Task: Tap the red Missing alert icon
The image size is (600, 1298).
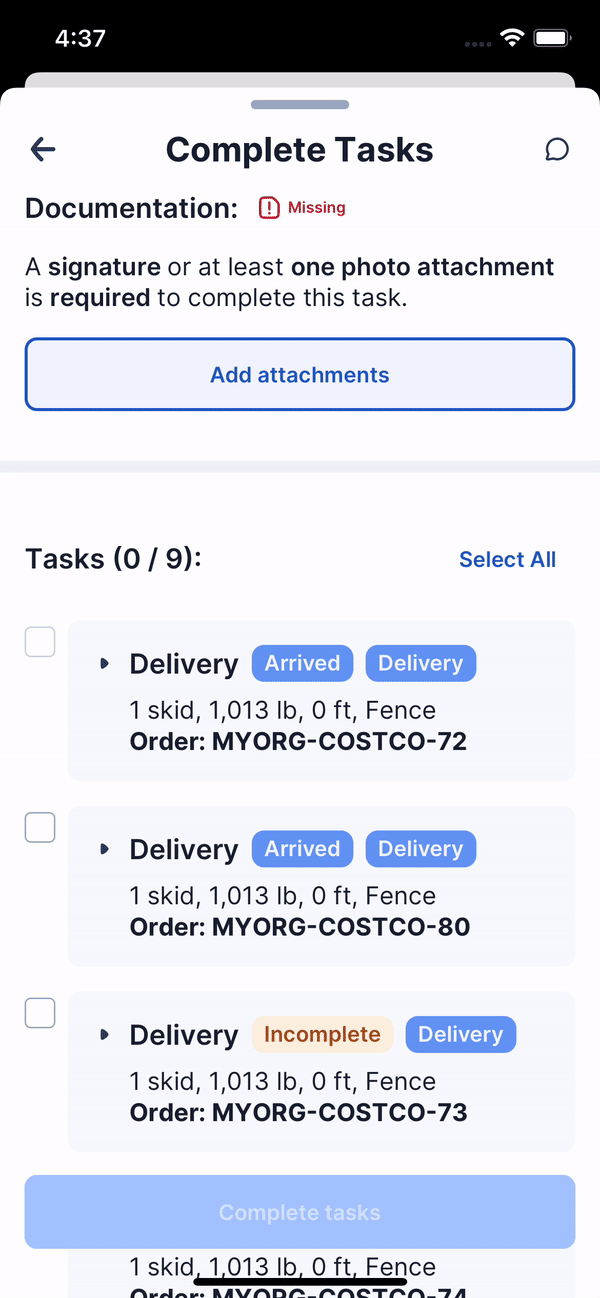Action: coord(269,208)
